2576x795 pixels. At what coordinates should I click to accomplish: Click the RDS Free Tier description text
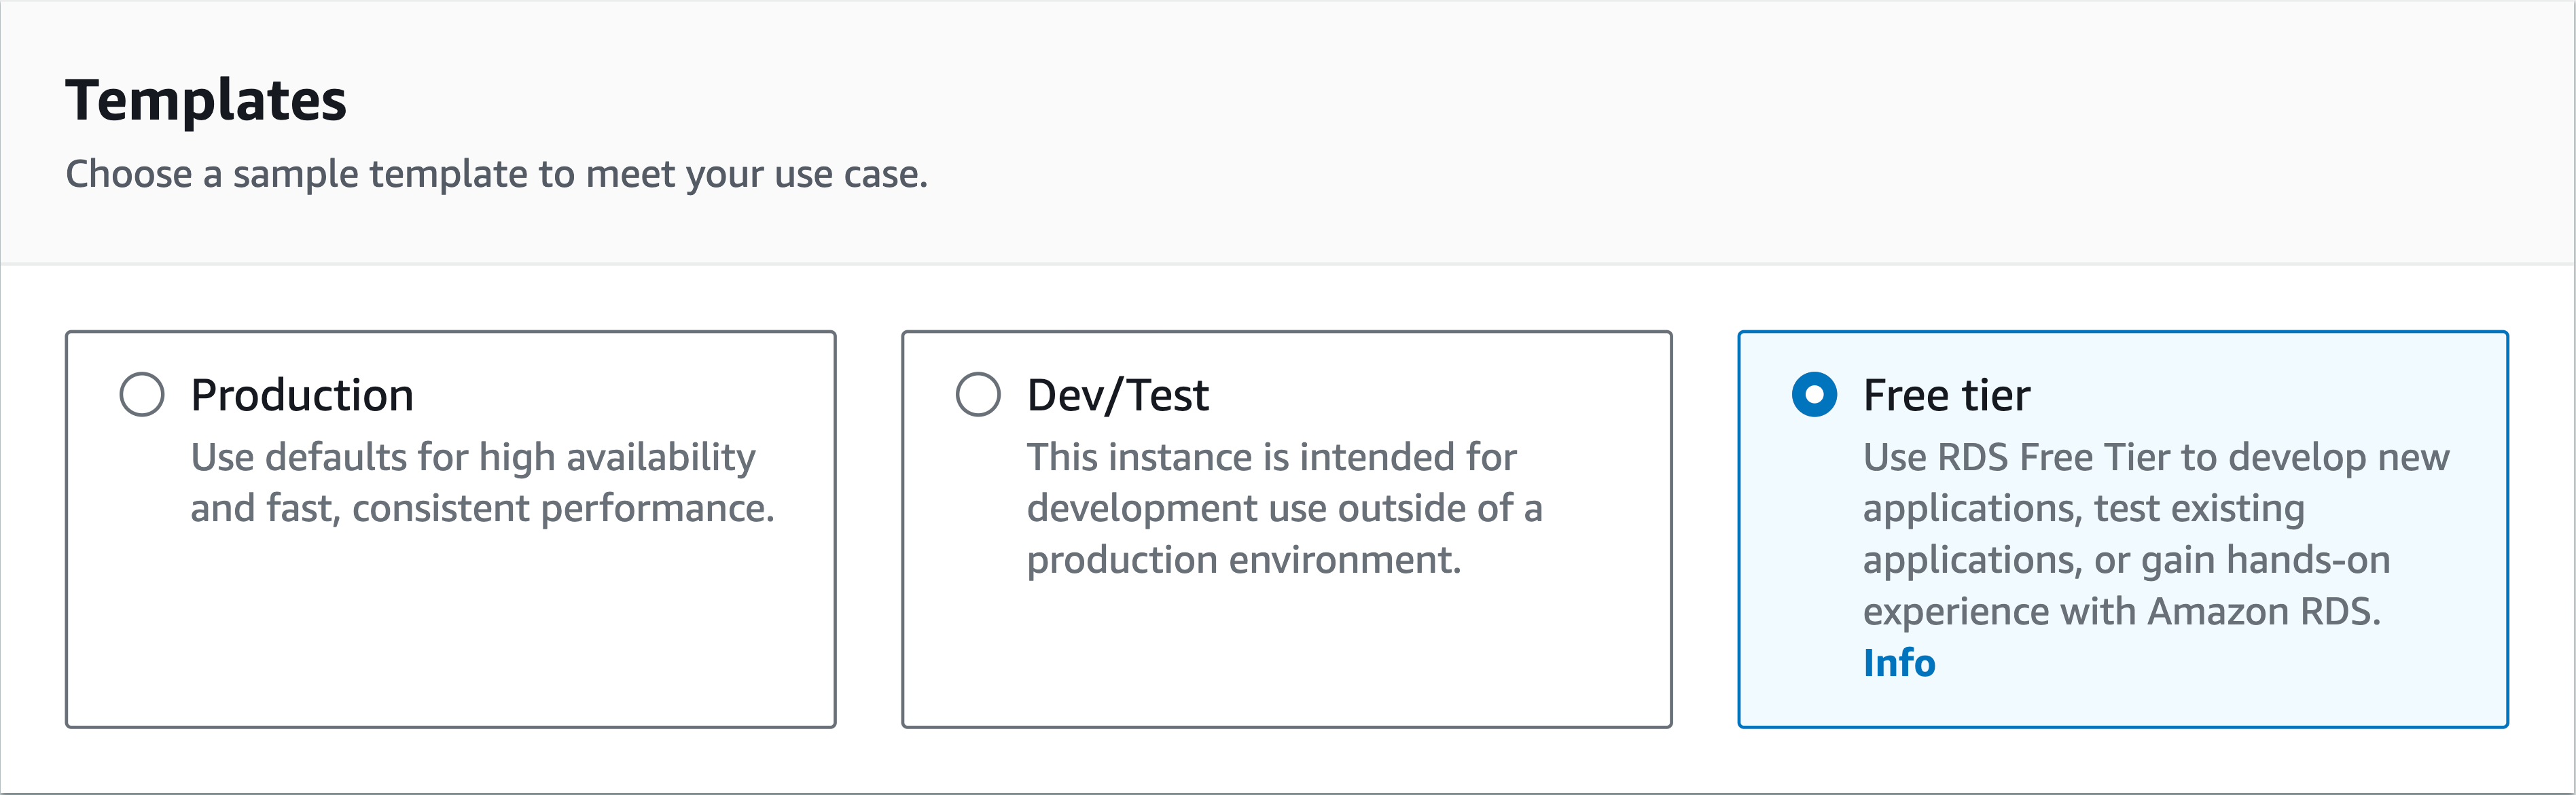2155,458
